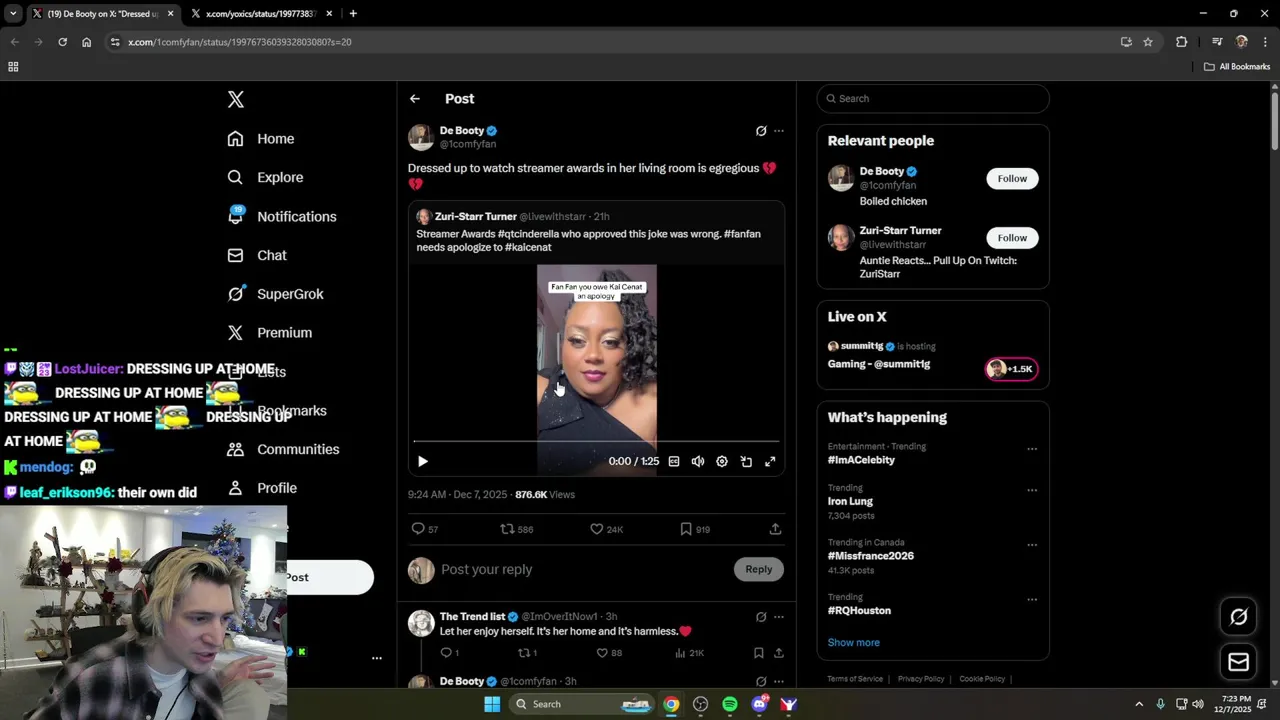Open video playback settings gear
The height and width of the screenshot is (720, 1280).
(722, 461)
